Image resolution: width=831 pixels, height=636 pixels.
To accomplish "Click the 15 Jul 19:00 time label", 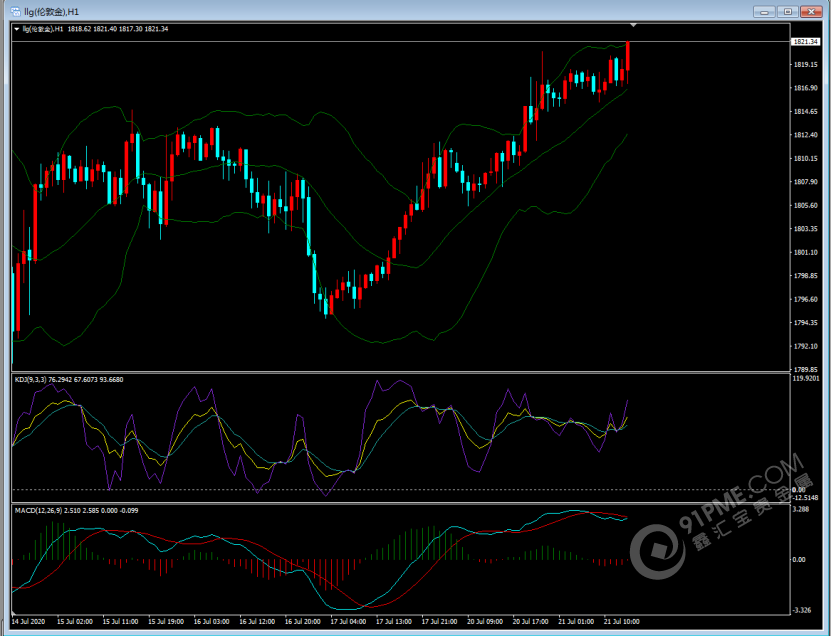I will (166, 621).
